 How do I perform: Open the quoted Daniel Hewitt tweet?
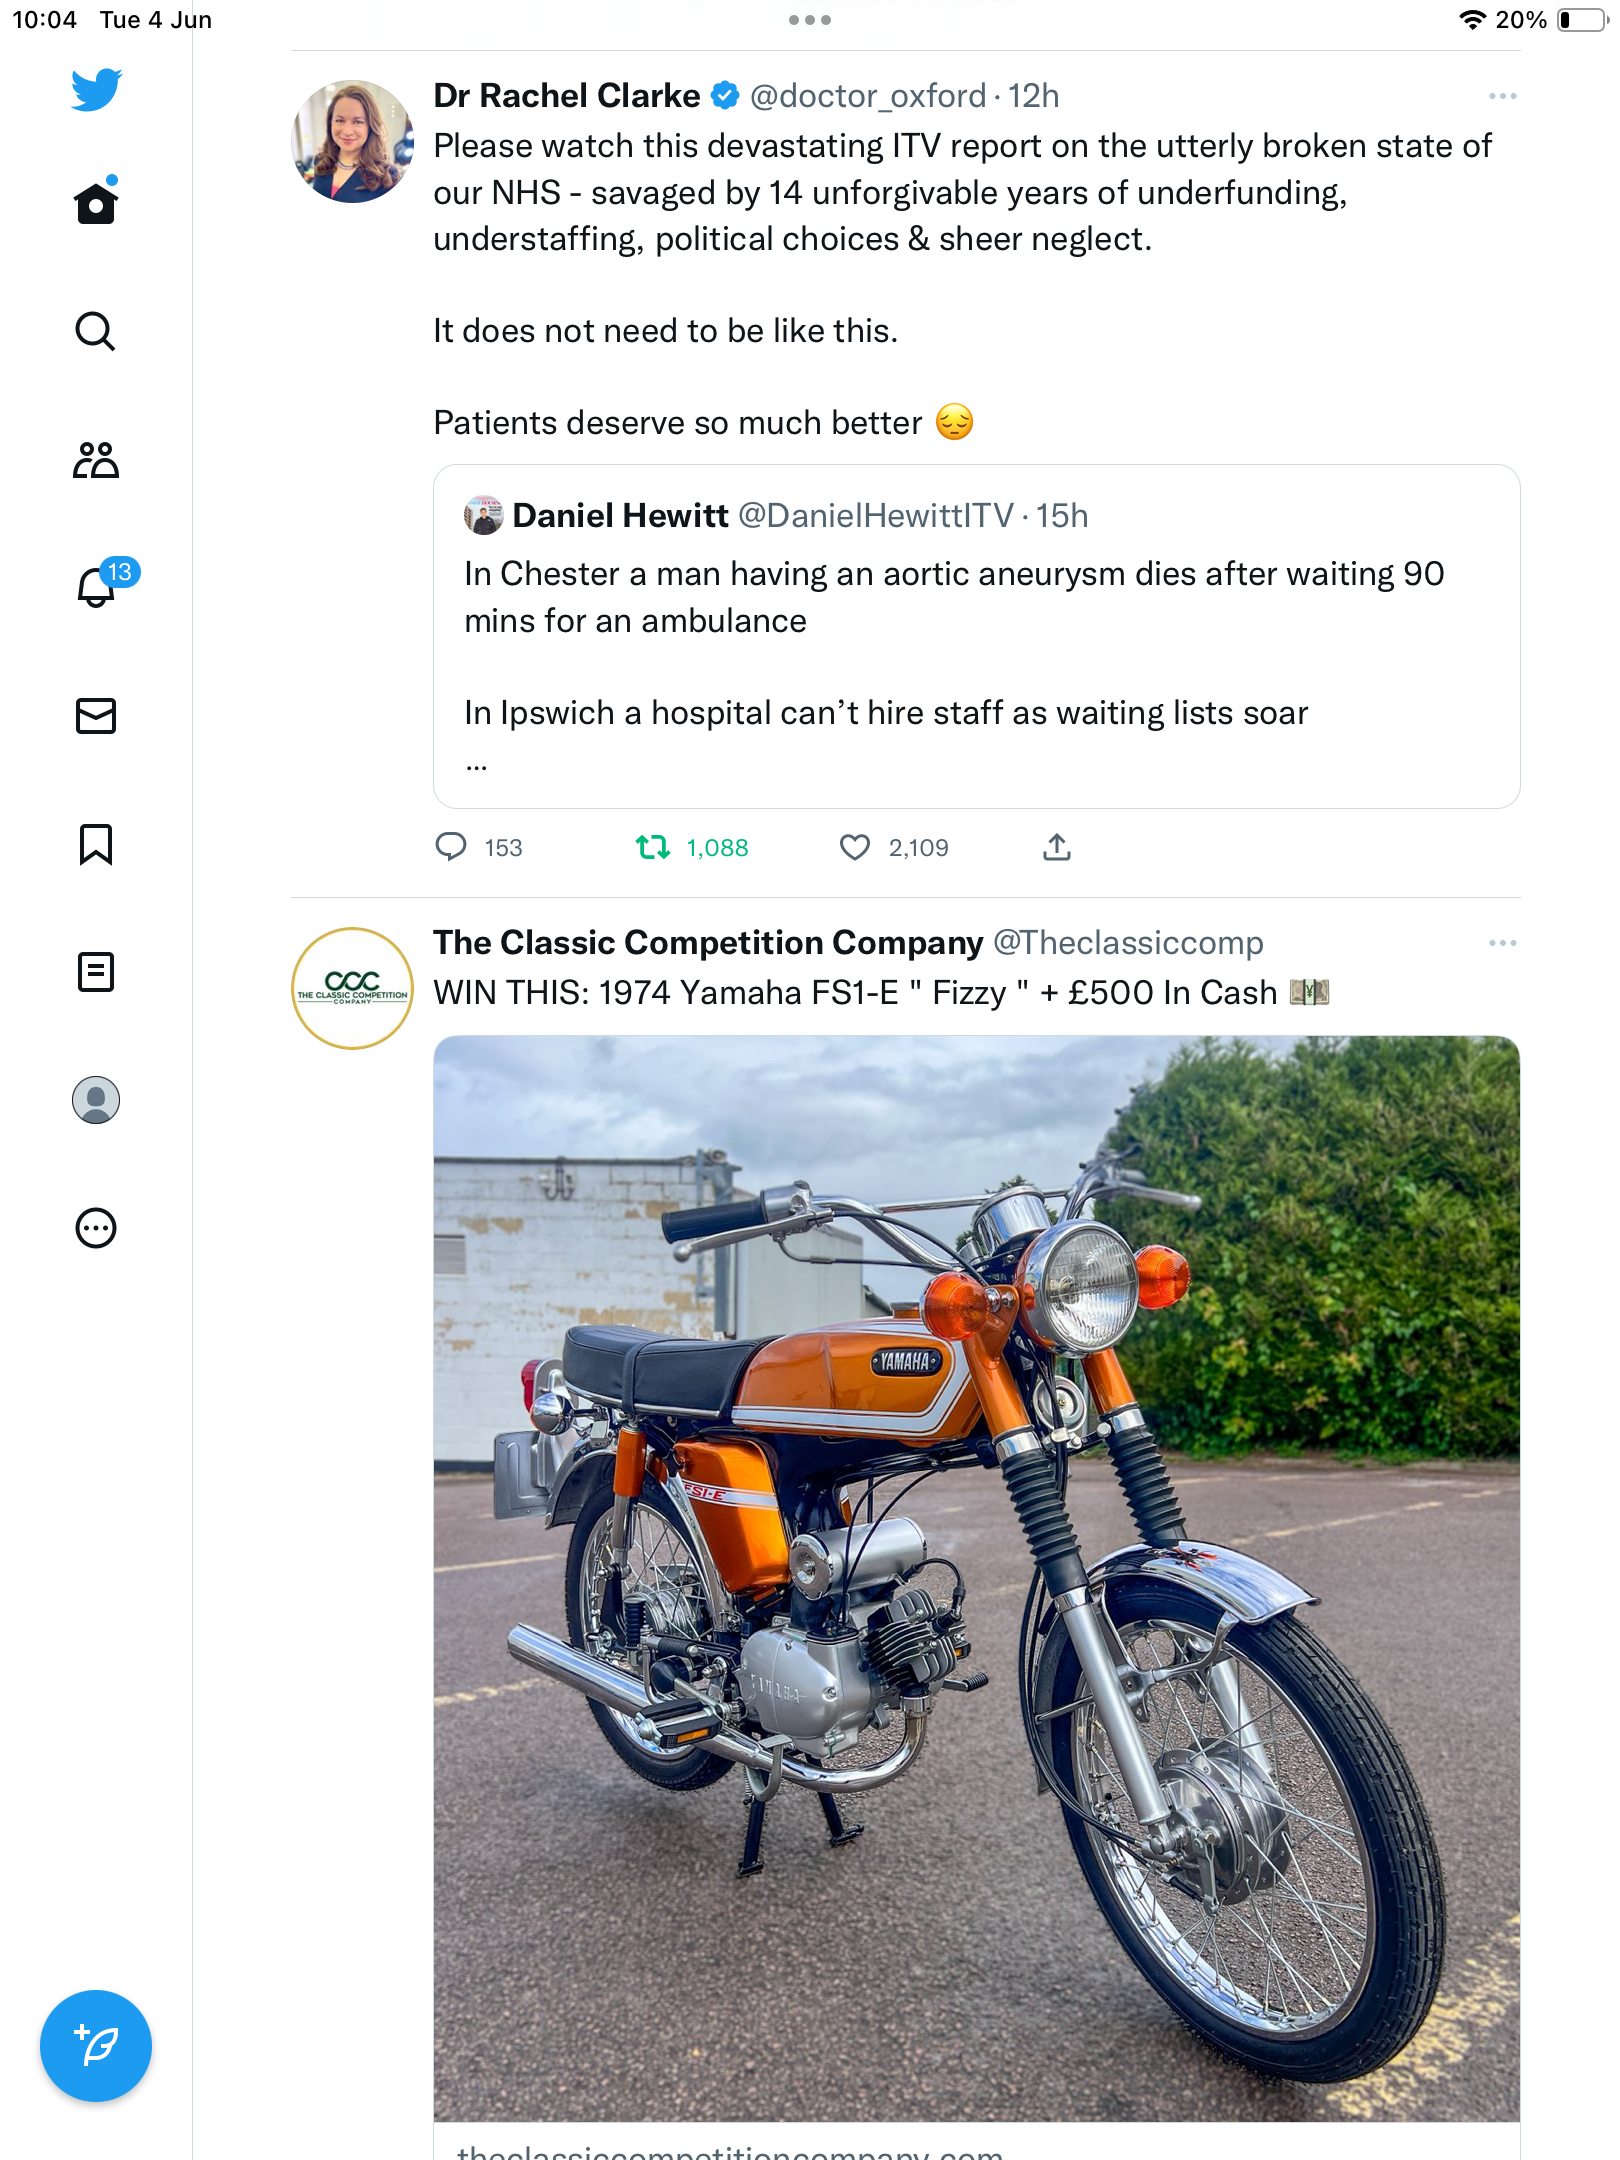coord(977,636)
